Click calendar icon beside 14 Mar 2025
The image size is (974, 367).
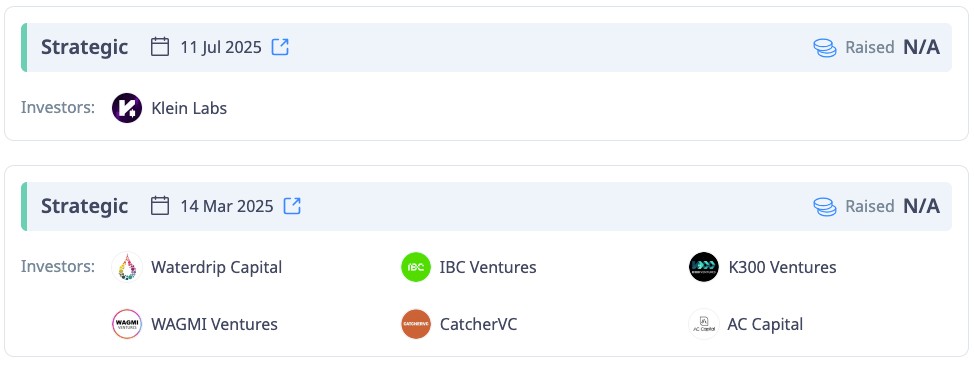[160, 206]
